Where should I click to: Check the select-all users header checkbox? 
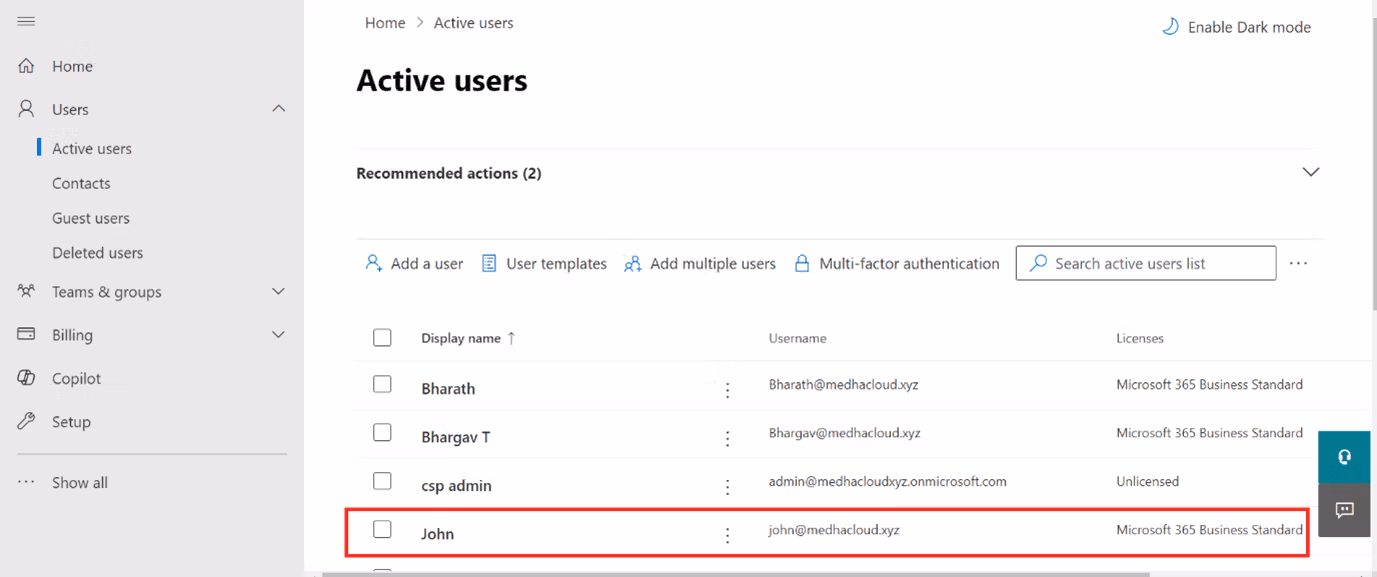point(382,337)
